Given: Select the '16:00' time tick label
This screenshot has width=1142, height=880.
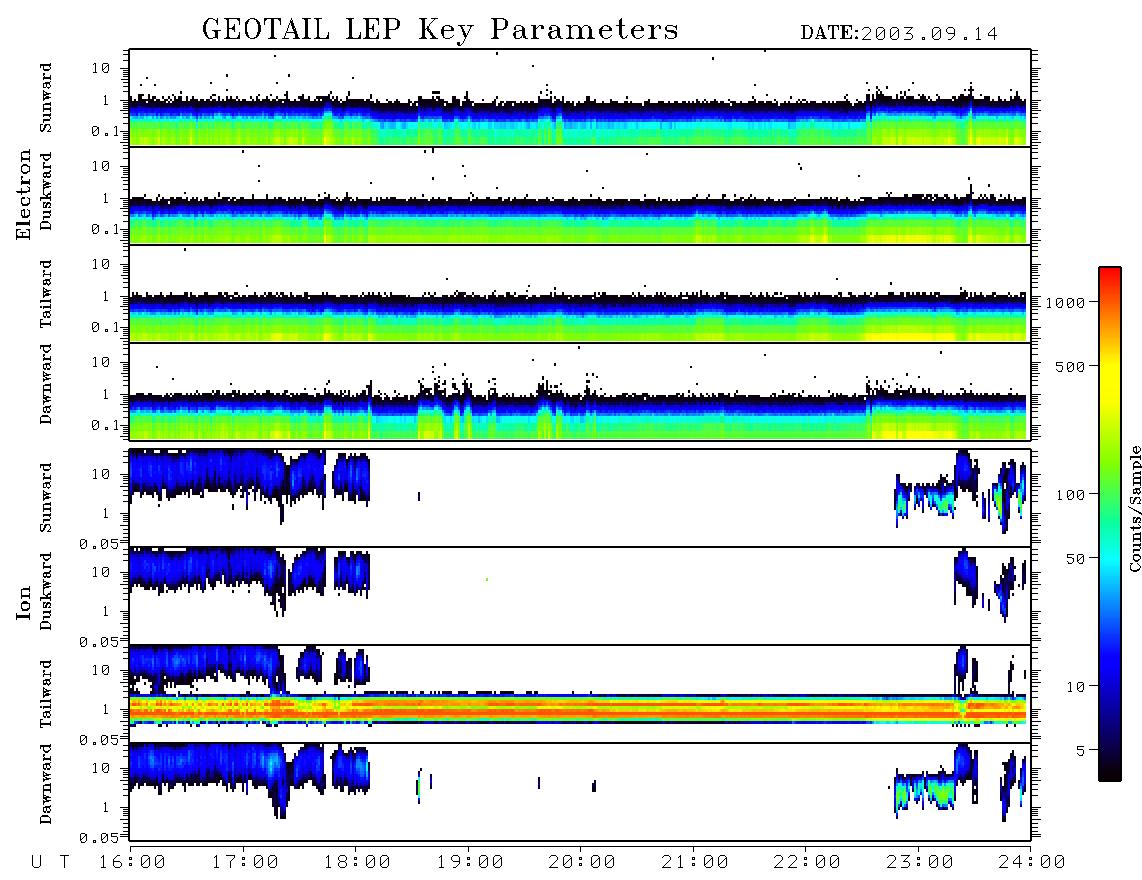Looking at the screenshot, I should [x=132, y=862].
